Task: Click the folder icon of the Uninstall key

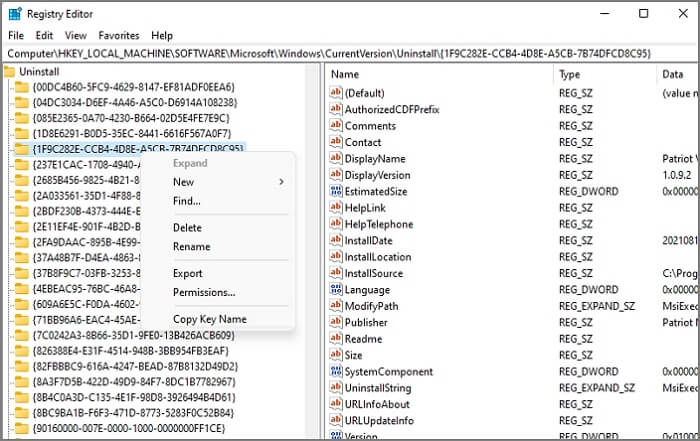Action: click(x=10, y=72)
